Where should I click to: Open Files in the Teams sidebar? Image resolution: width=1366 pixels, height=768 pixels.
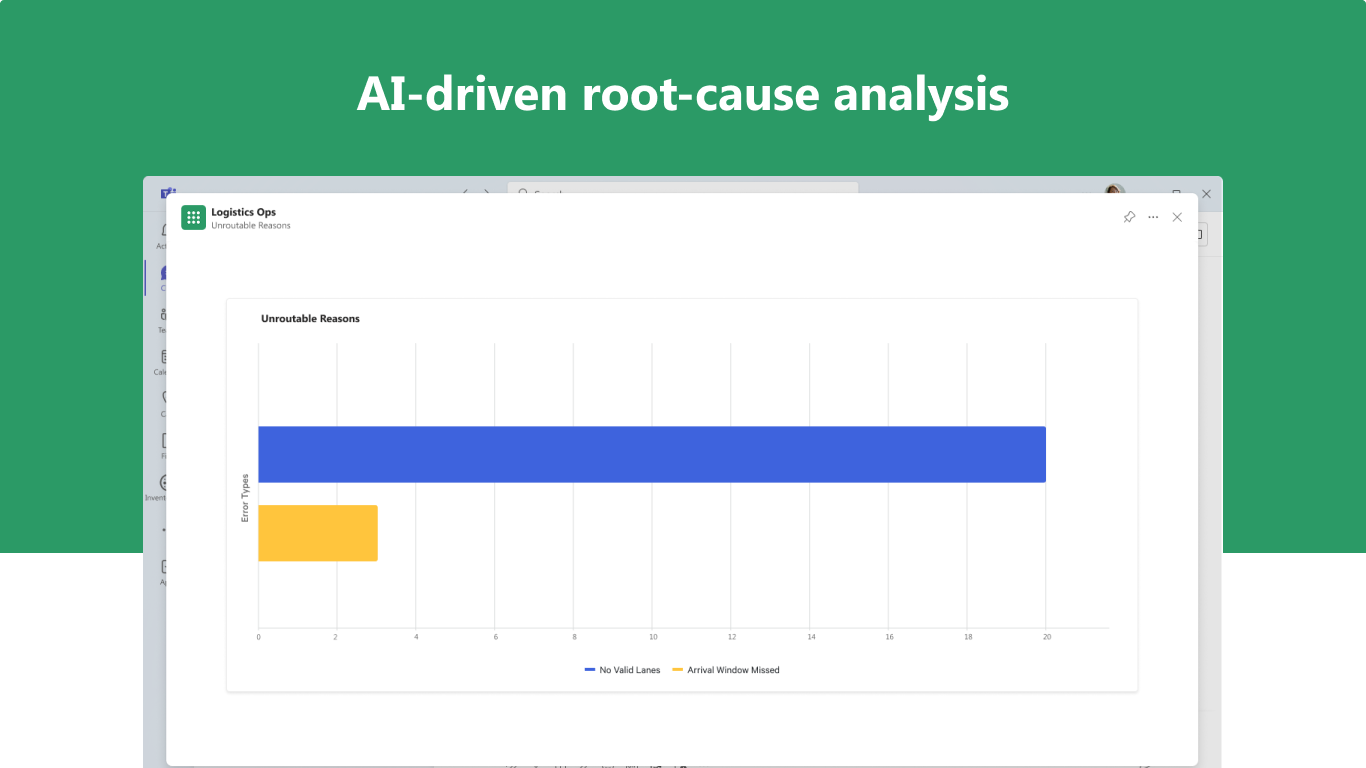[160, 446]
